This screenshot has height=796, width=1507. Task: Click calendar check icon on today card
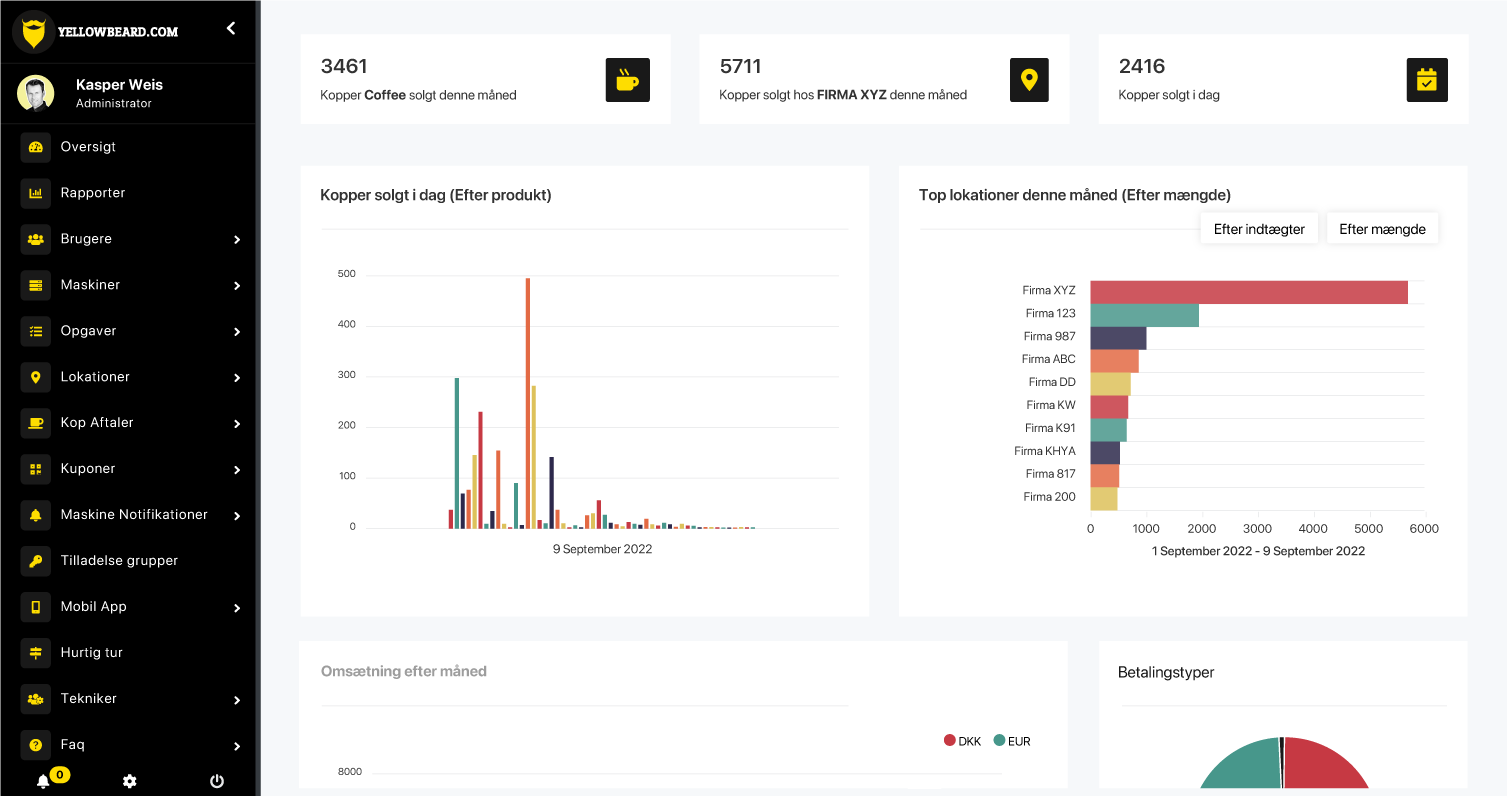point(1427,80)
